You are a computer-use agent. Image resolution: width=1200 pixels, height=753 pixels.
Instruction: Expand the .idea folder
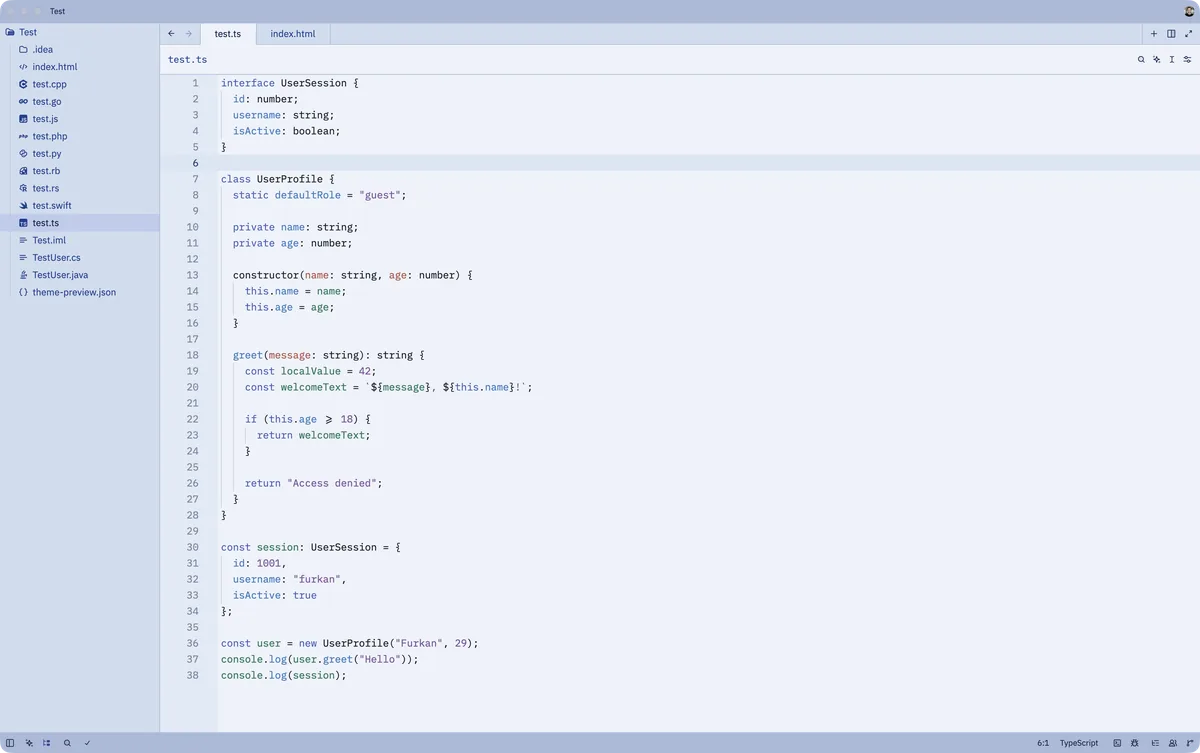80,49
